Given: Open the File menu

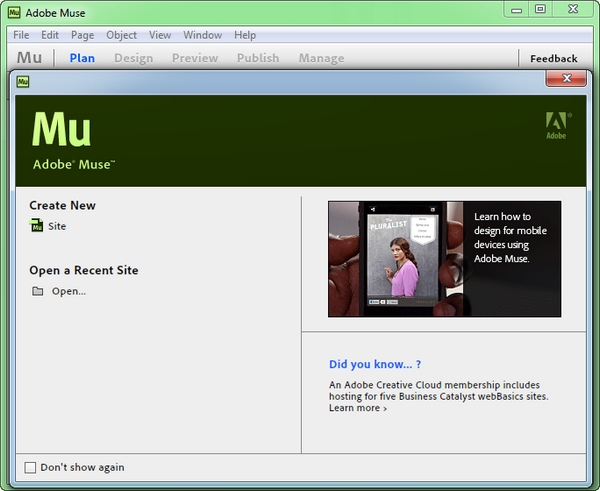Looking at the screenshot, I should click(21, 35).
